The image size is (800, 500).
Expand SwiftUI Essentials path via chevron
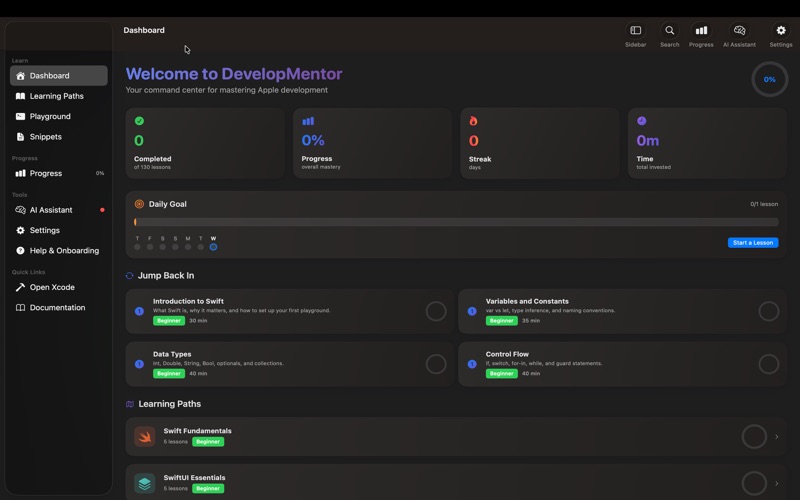(x=777, y=483)
